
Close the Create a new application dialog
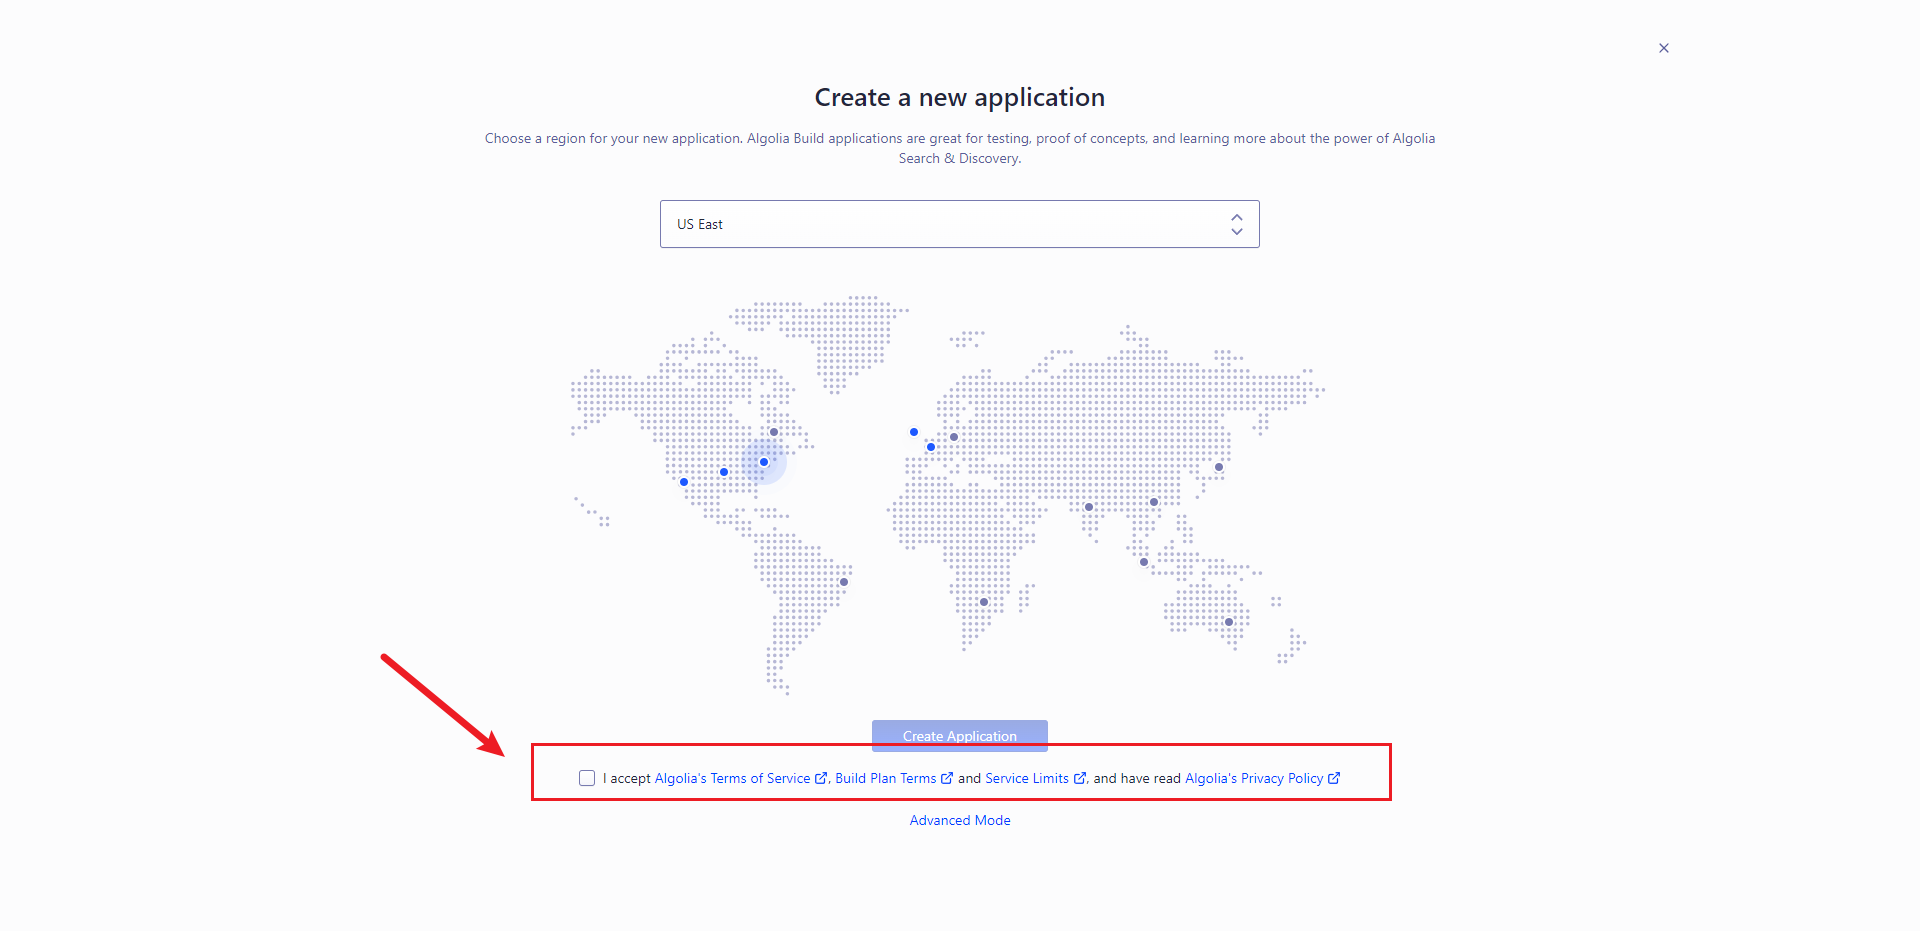click(1664, 48)
